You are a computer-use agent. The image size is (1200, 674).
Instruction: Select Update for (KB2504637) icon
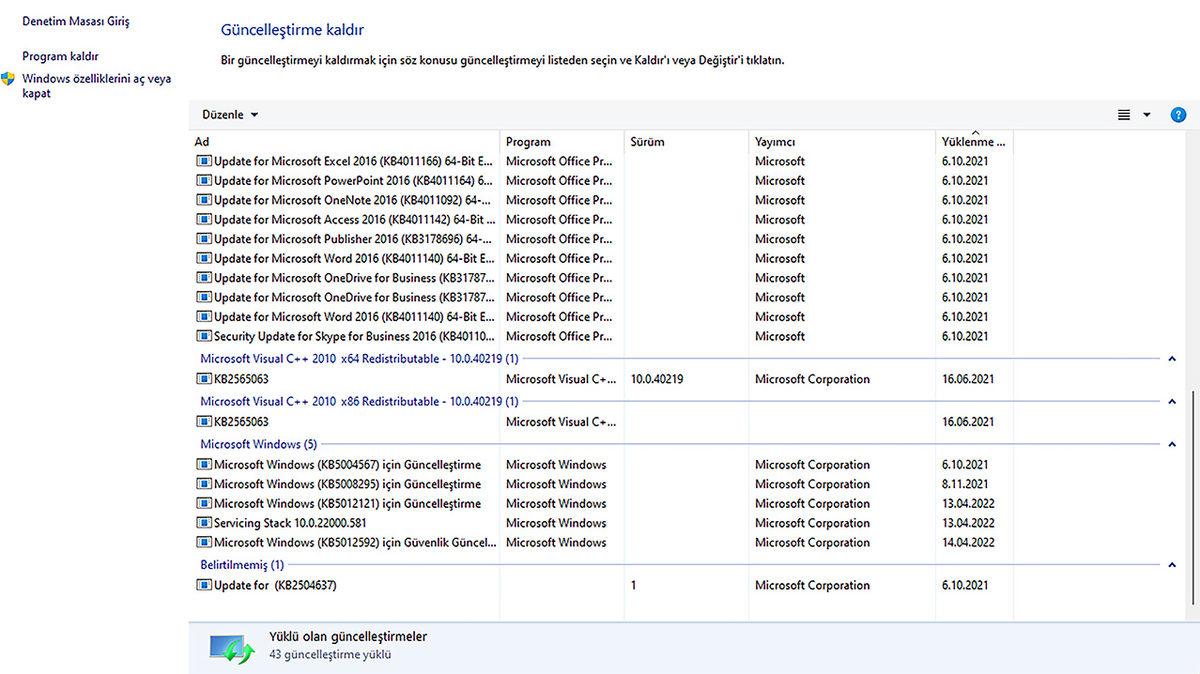pyautogui.click(x=203, y=585)
